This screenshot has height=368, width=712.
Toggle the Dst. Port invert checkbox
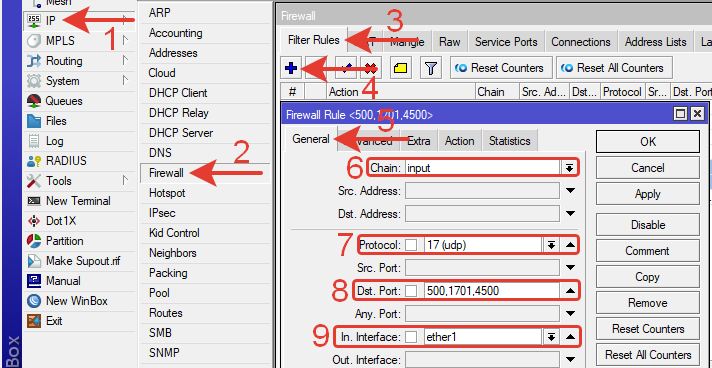[x=411, y=291]
